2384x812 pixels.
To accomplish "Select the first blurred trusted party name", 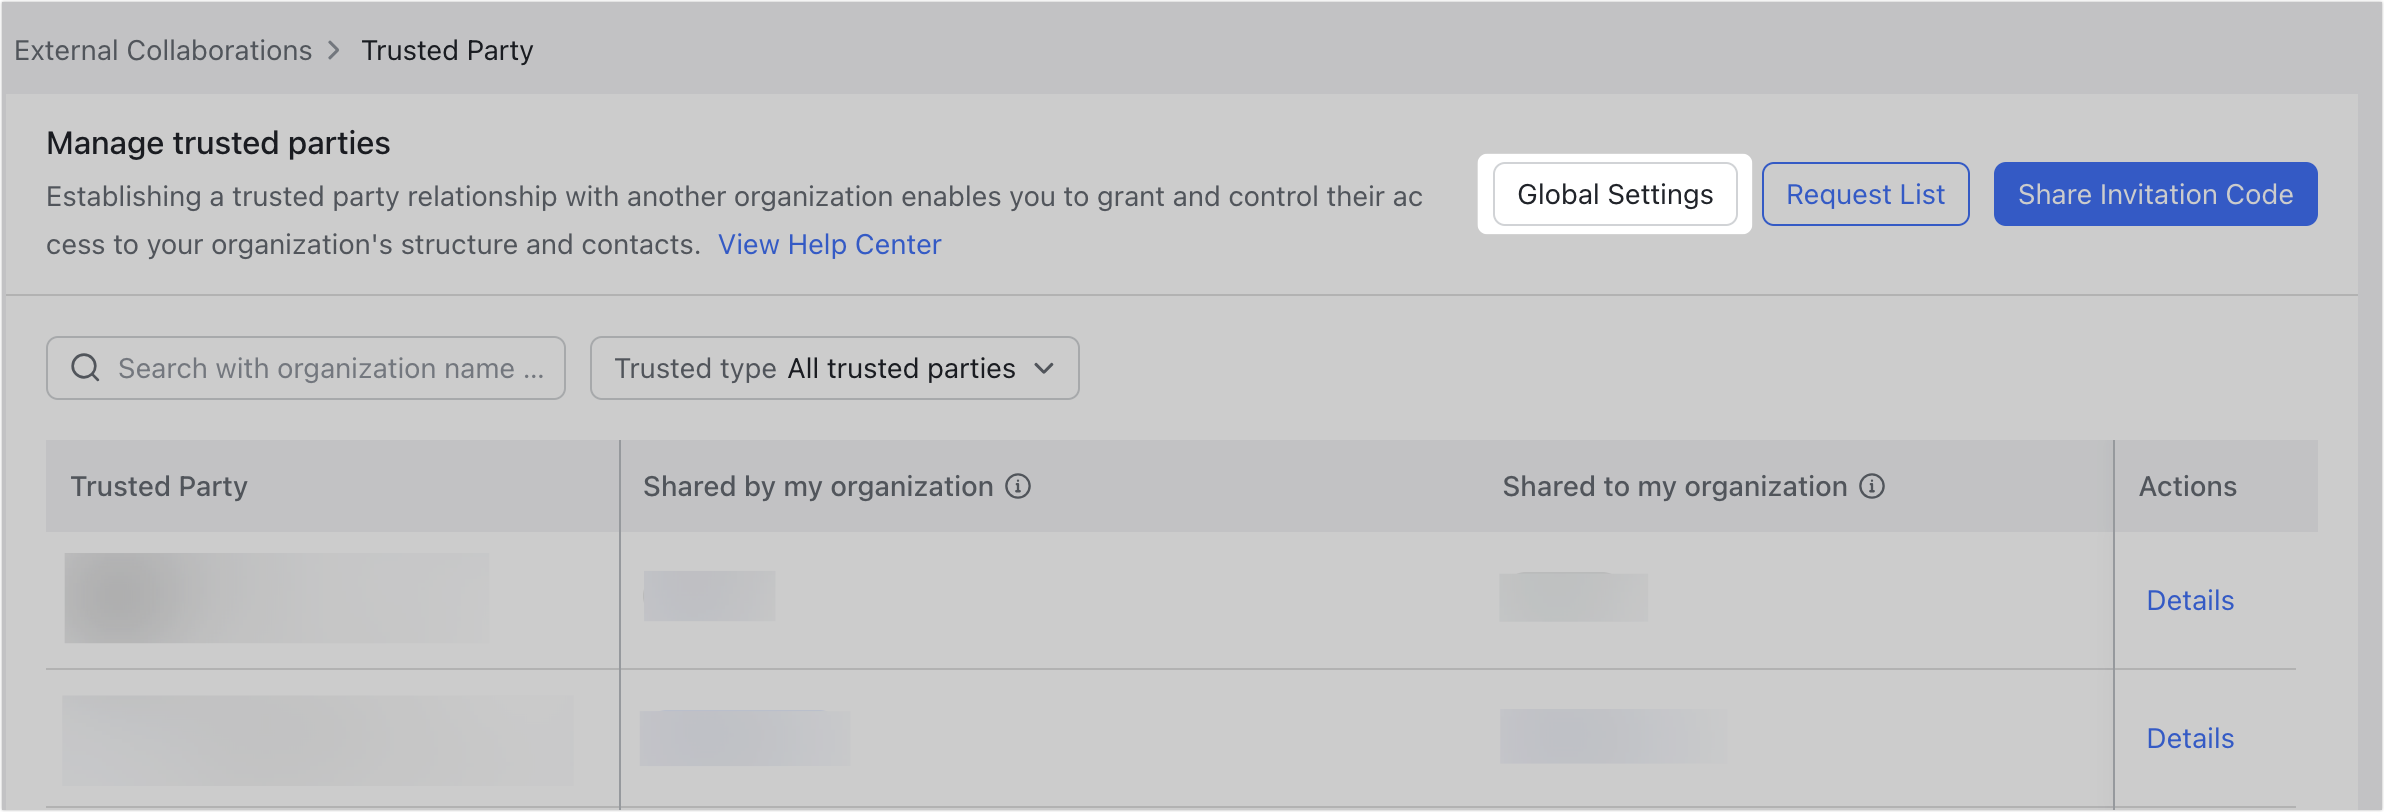I will click(x=277, y=598).
